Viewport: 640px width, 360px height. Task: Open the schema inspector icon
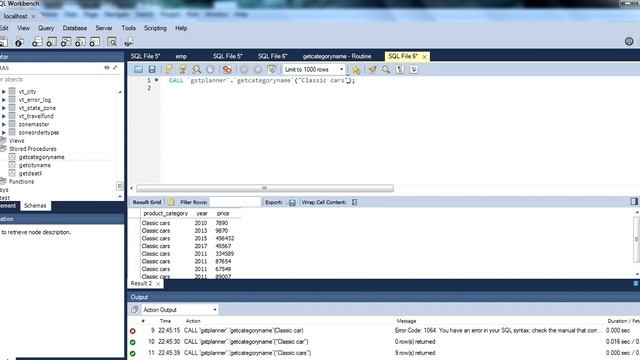[x=19, y=42]
